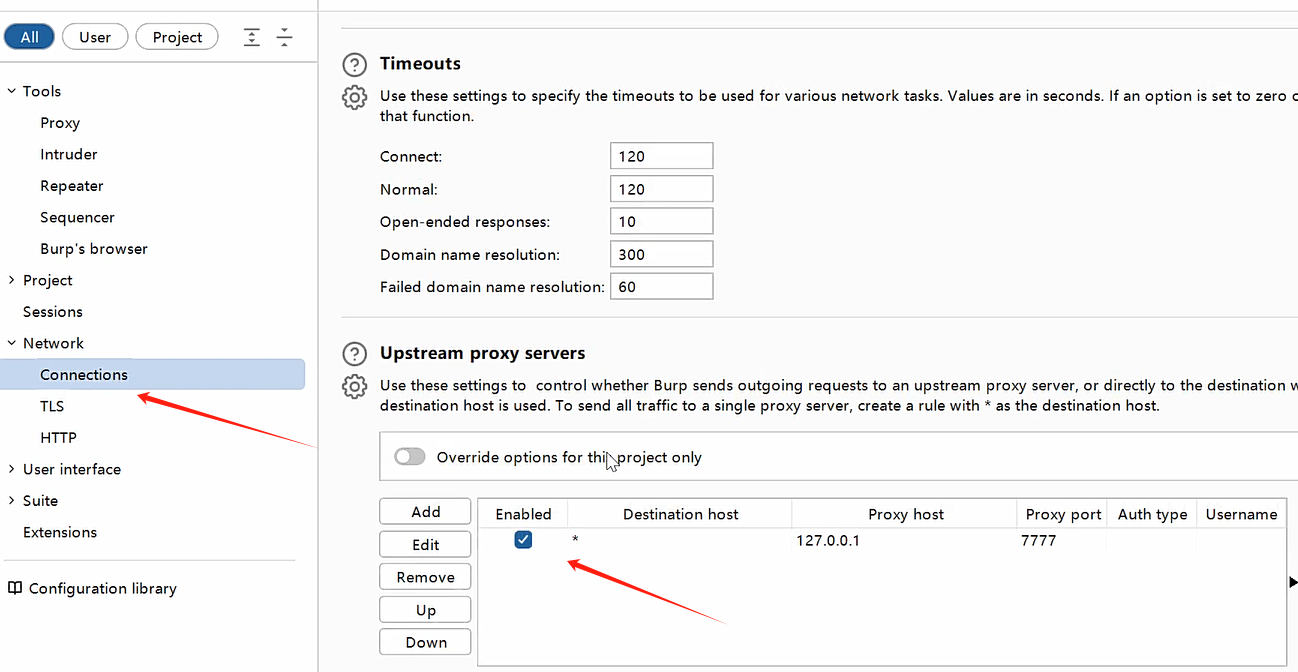Sort by Destination host column header

tap(680, 514)
